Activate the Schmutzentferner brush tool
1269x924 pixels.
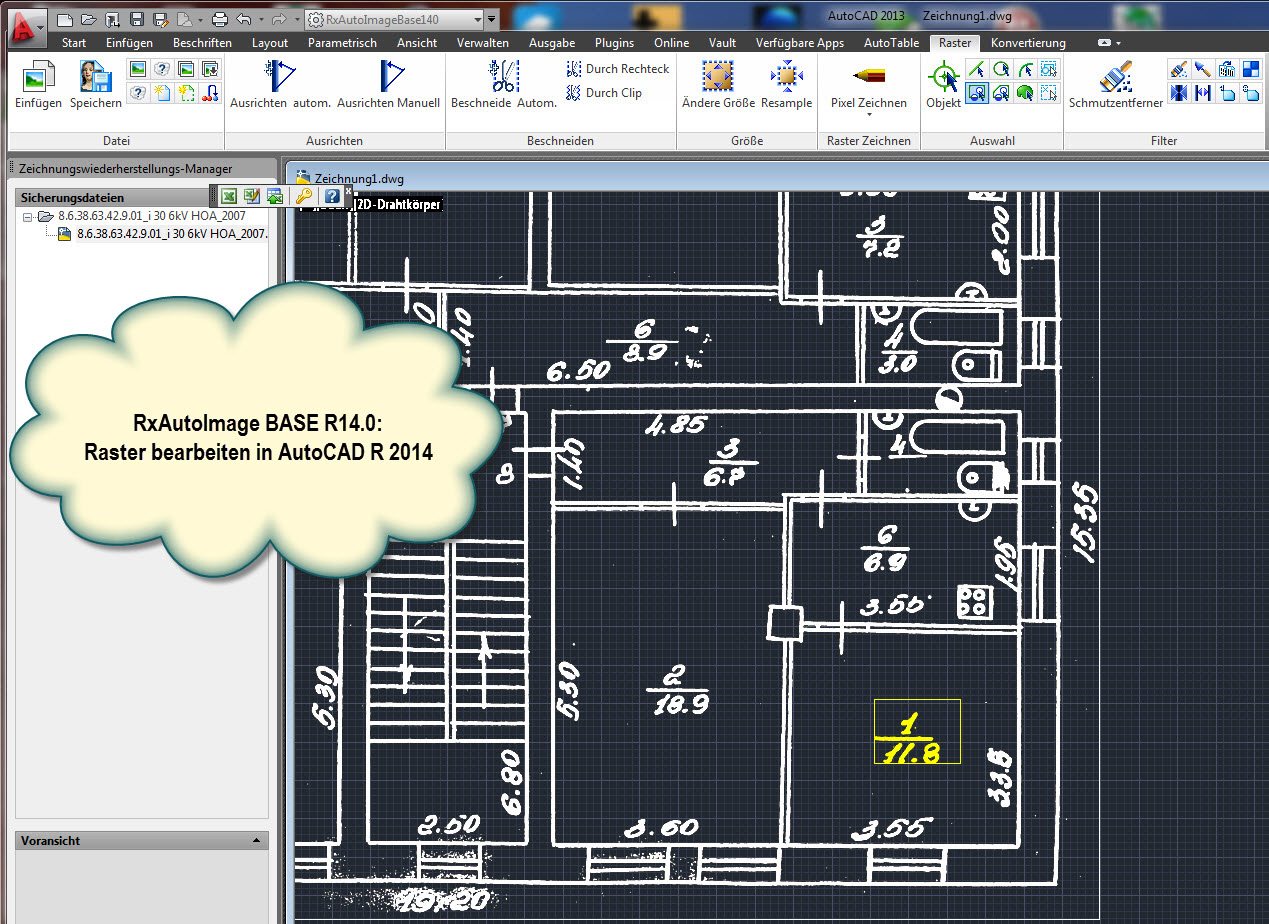(x=1115, y=78)
